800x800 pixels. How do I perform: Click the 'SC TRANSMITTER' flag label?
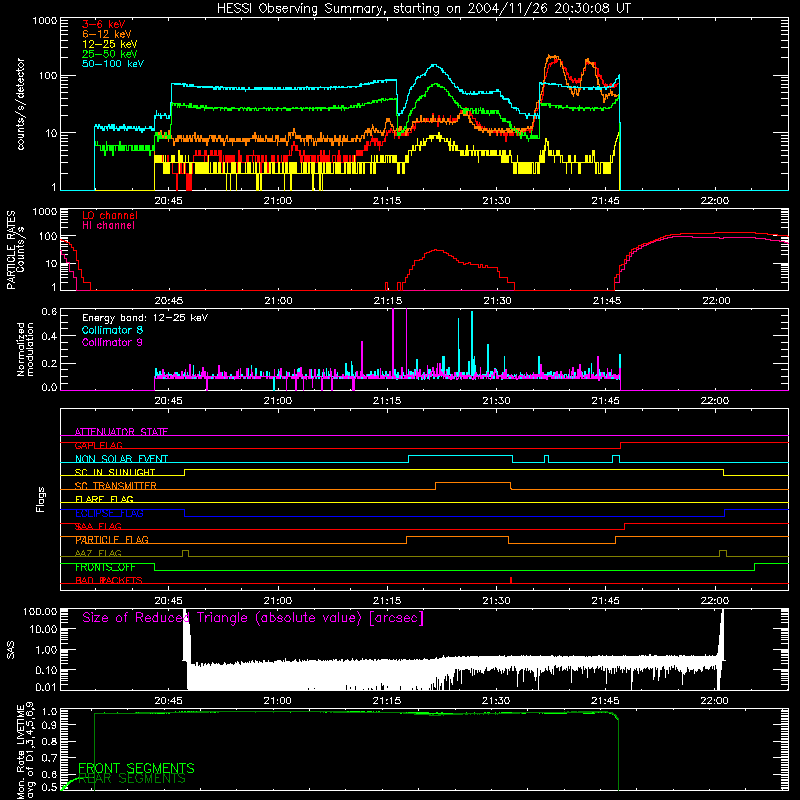(x=116, y=486)
